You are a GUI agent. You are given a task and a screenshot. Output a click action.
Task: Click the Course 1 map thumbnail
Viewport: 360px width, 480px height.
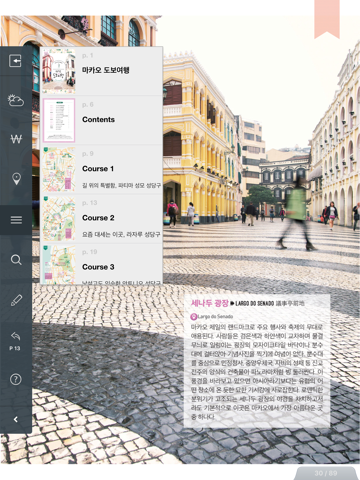point(59,169)
